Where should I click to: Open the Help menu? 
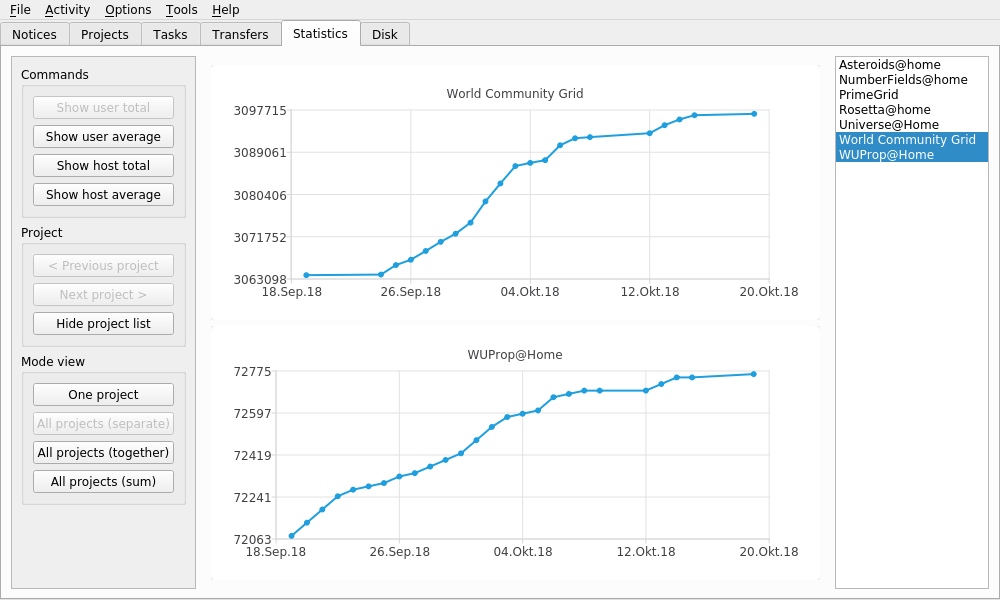225,10
